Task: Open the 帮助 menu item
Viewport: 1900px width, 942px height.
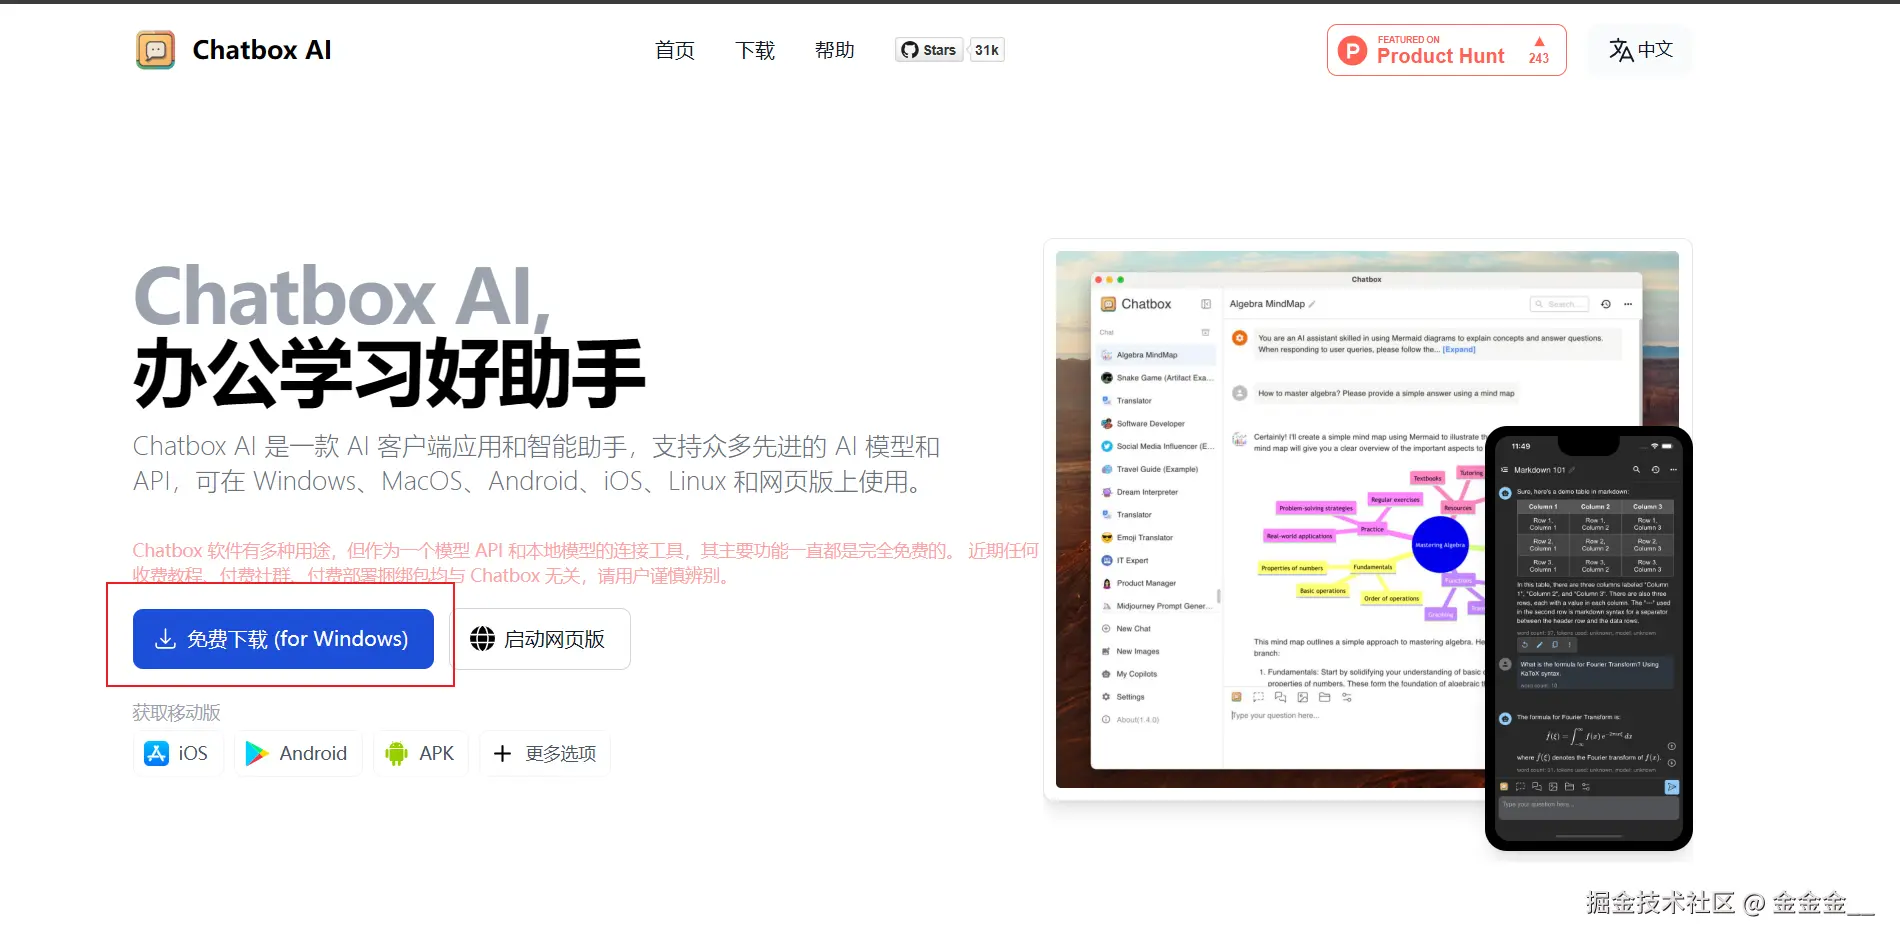Action: coord(835,50)
